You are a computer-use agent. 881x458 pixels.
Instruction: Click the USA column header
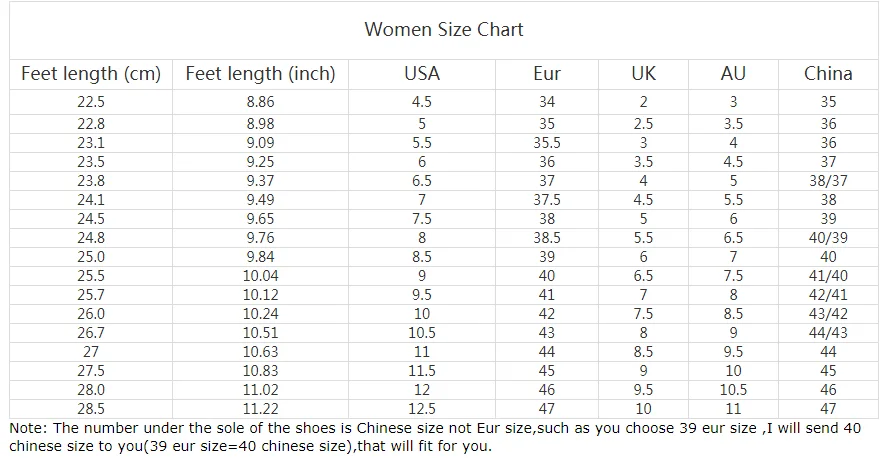pyautogui.click(x=421, y=74)
